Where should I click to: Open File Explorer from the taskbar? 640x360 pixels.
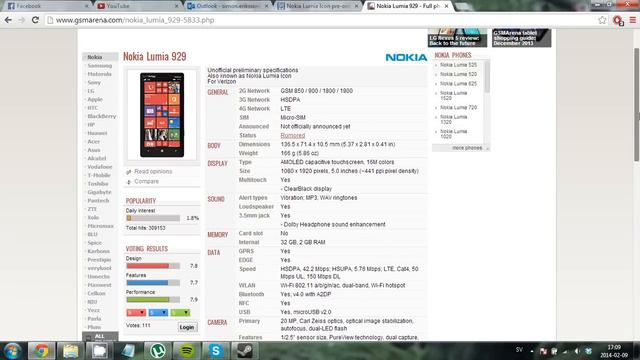[70, 351]
